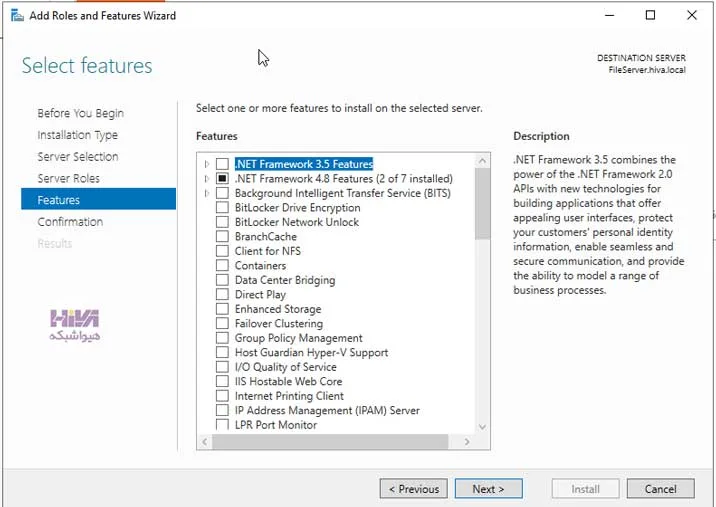This screenshot has width=716, height=507.
Task: Check IP Address Management (IPAM) Server checkbox
Action: [222, 411]
